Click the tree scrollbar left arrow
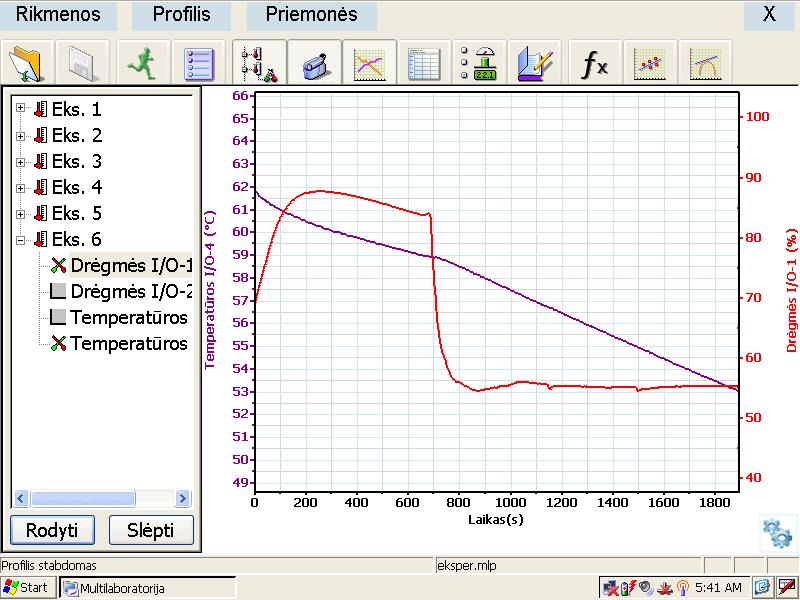The width and height of the screenshot is (800, 600). pyautogui.click(x=20, y=498)
